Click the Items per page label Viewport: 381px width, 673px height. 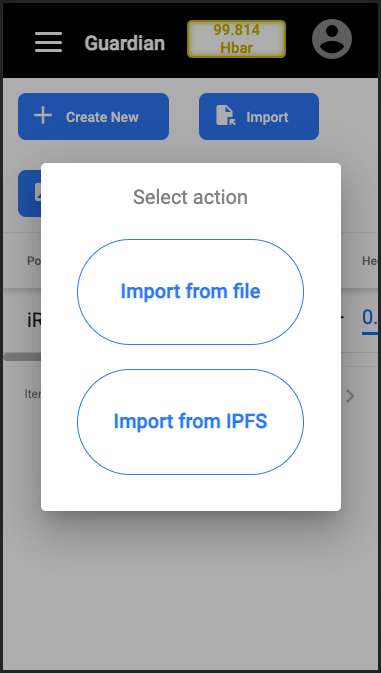(x=33, y=394)
